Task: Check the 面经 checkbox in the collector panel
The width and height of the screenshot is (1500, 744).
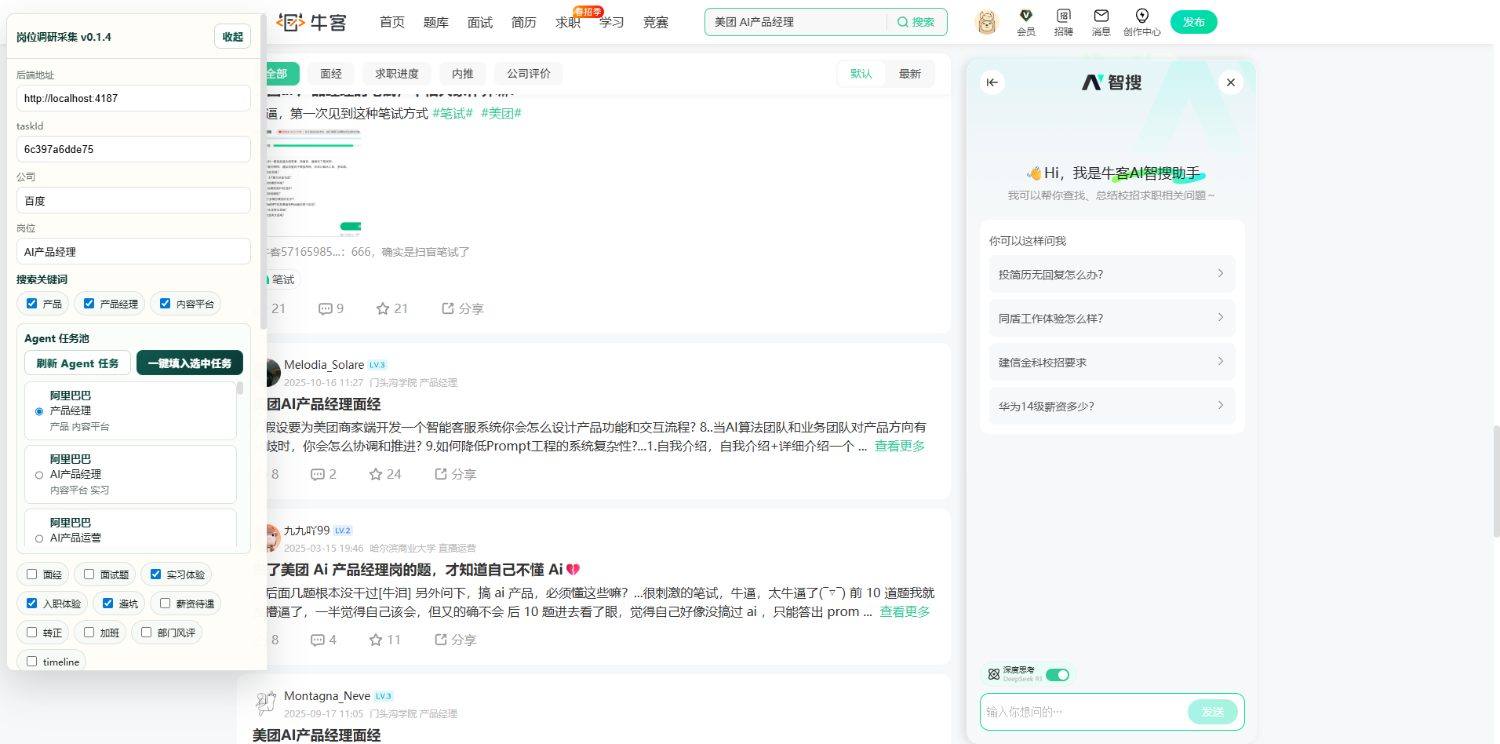Action: pyautogui.click(x=32, y=575)
